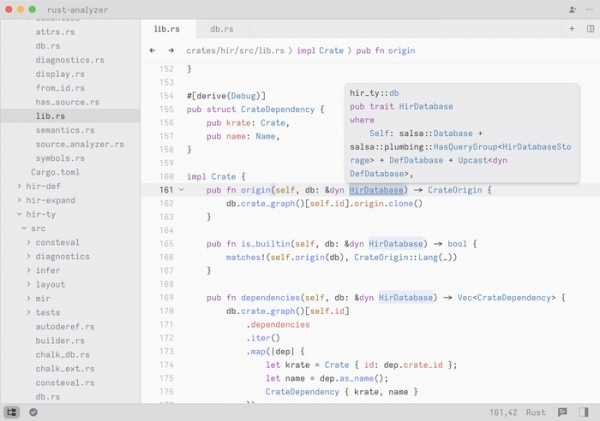Go back with the left arrow
The height and width of the screenshot is (421, 600).
coord(152,50)
